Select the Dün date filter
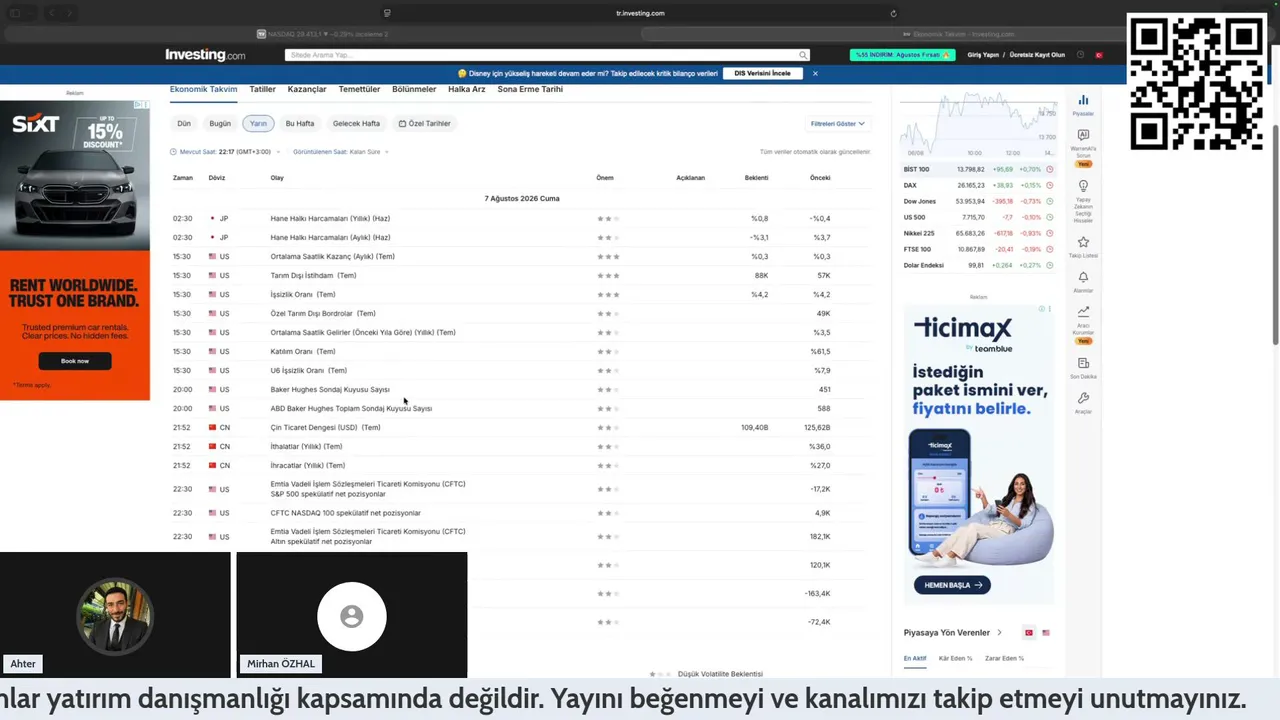Image resolution: width=1280 pixels, height=720 pixels. [184, 124]
